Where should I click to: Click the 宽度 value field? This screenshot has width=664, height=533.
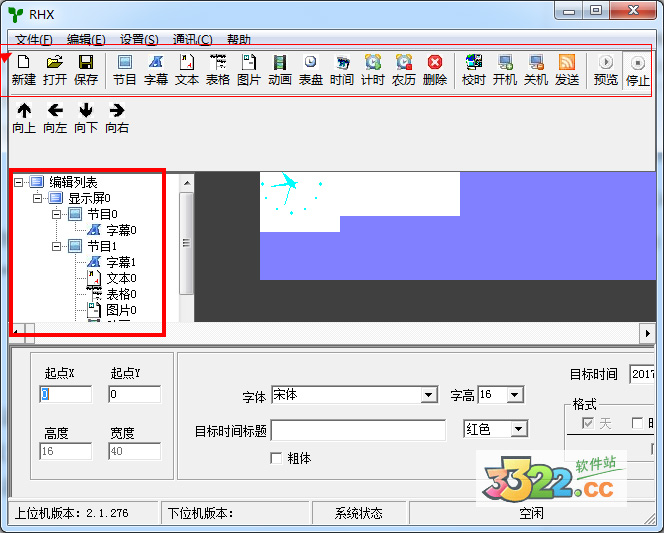click(x=134, y=451)
